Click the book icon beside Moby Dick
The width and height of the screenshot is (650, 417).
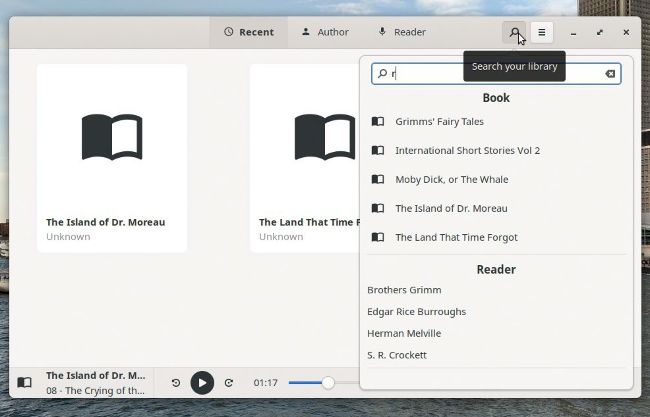[378, 180]
